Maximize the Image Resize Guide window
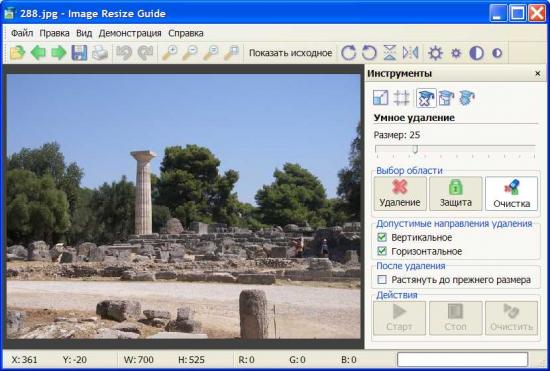This screenshot has height=371, width=550. [517, 13]
